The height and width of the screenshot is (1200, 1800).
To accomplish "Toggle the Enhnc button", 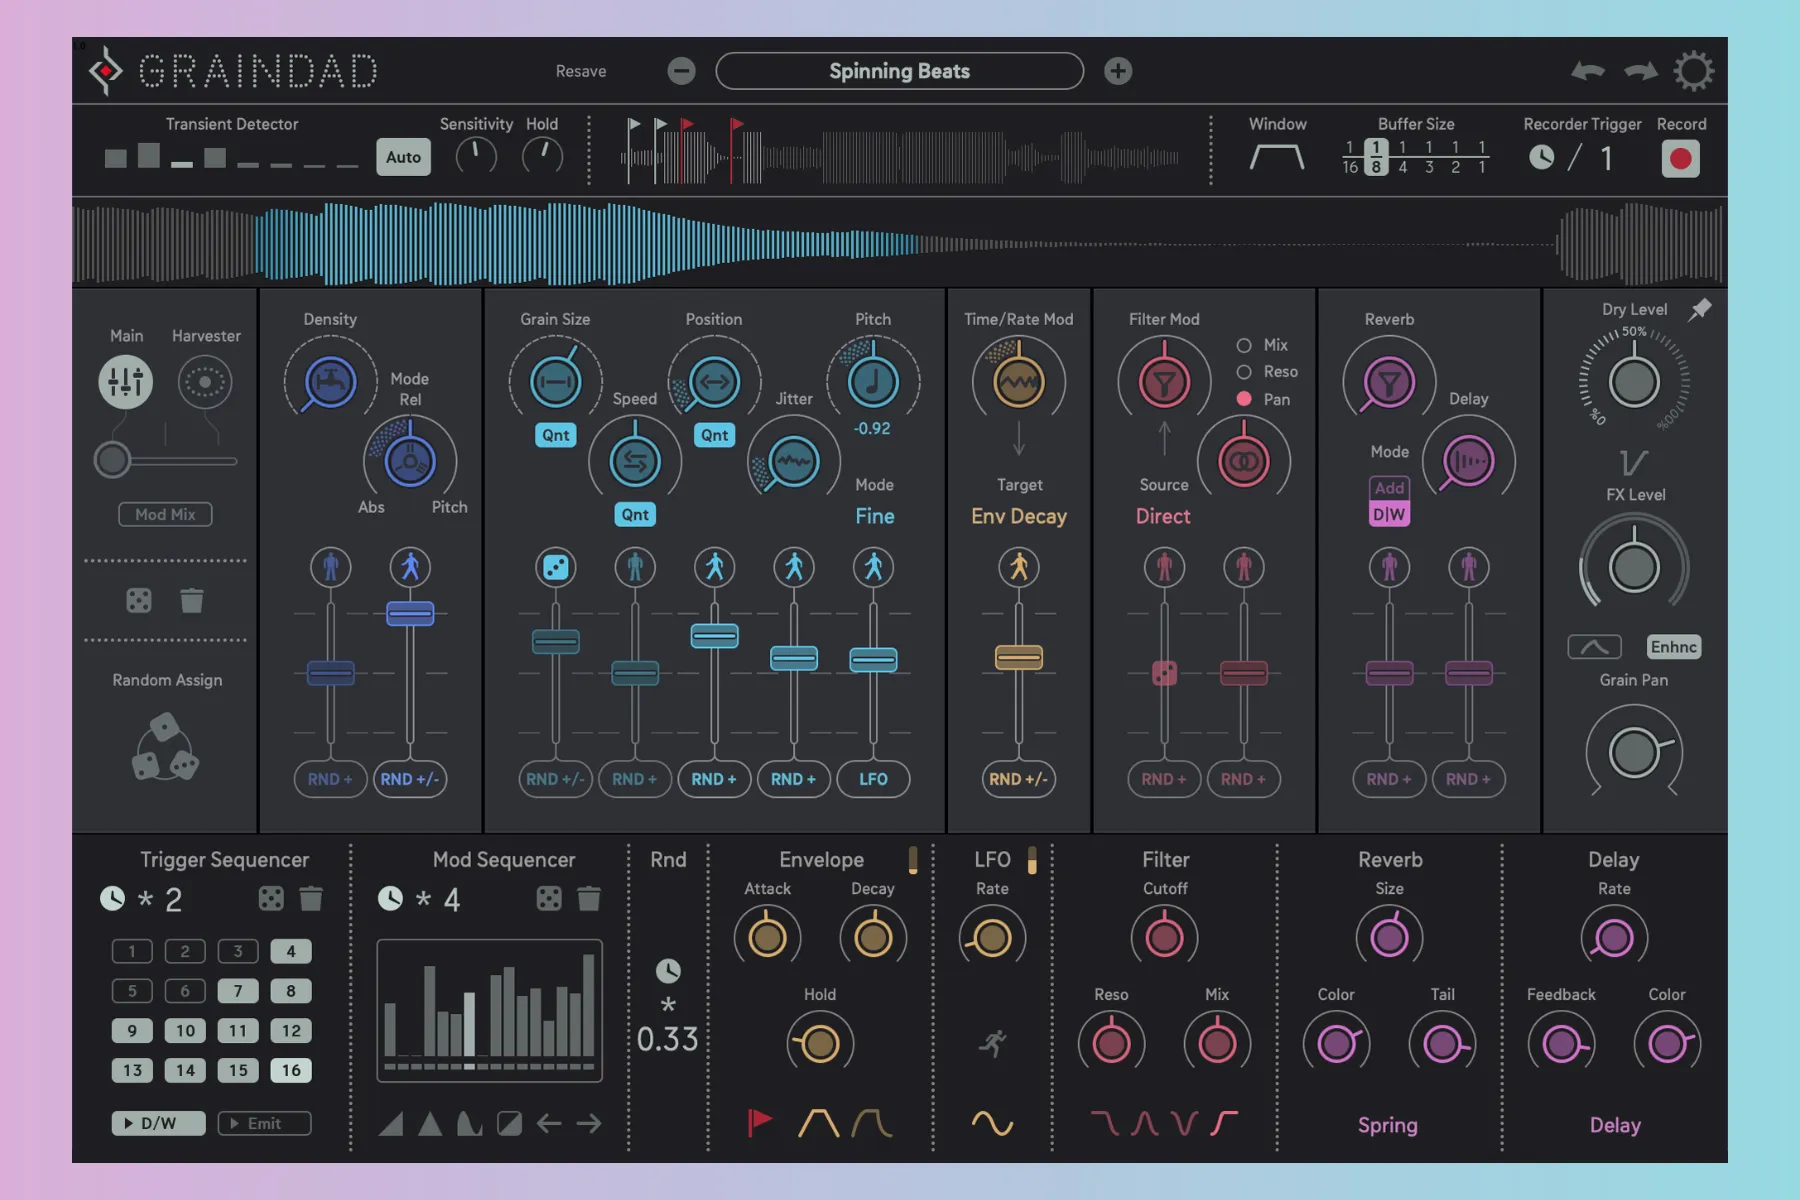I will [1673, 647].
